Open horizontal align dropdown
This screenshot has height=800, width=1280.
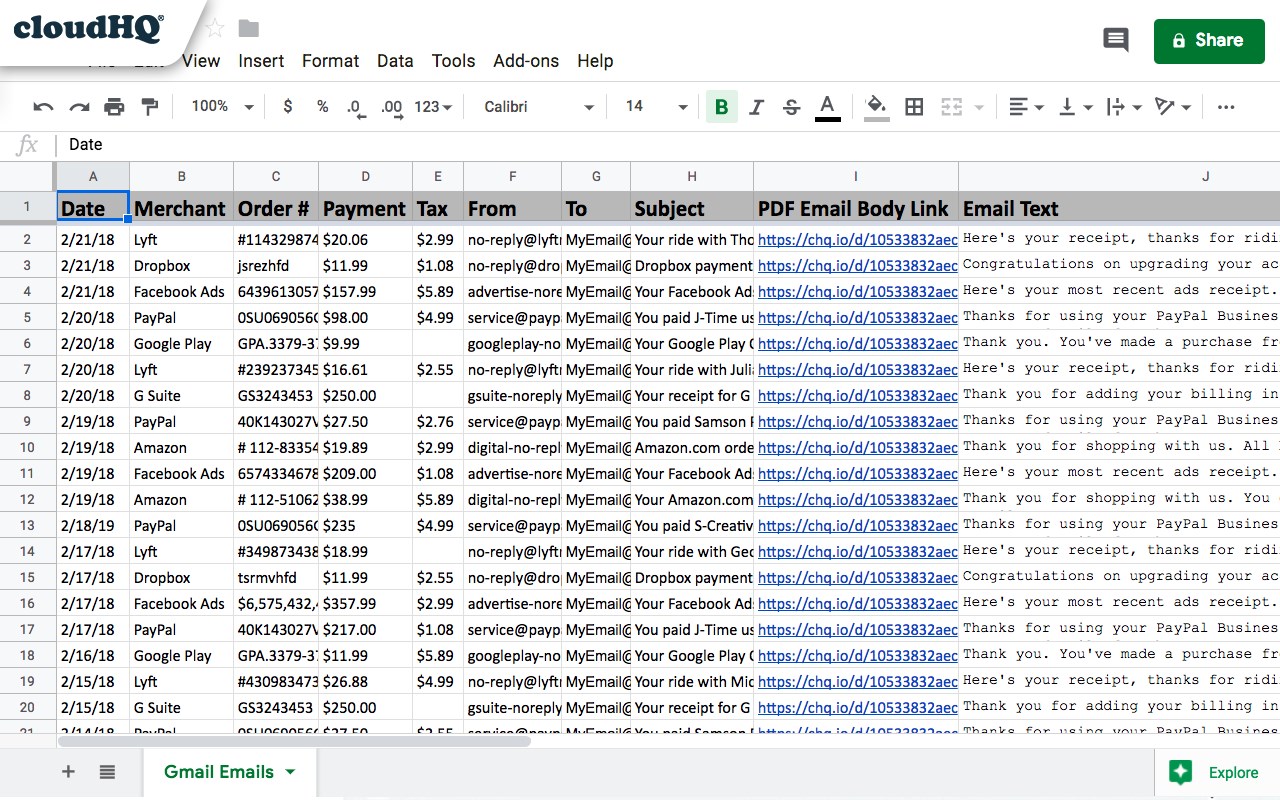(x=1026, y=107)
